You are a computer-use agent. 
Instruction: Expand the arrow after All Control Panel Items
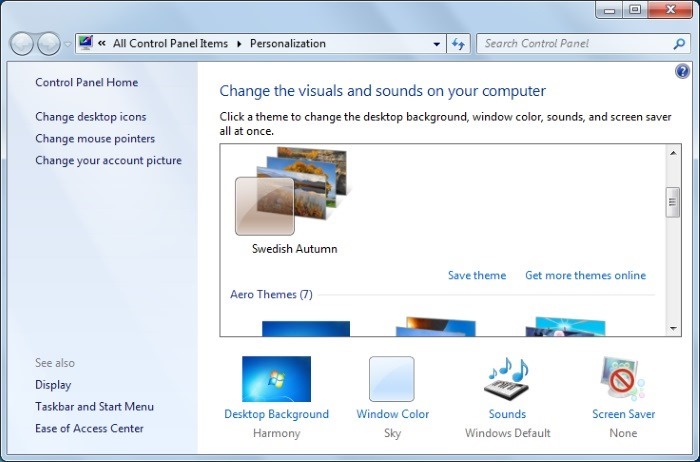coord(239,44)
